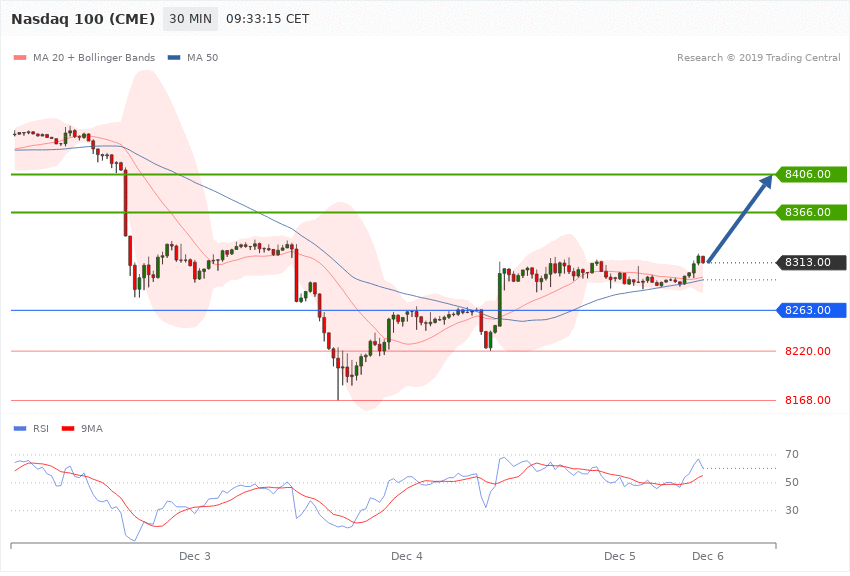The width and height of the screenshot is (850, 576).
Task: Click the 8313.00 current price label
Action: pyautogui.click(x=810, y=262)
